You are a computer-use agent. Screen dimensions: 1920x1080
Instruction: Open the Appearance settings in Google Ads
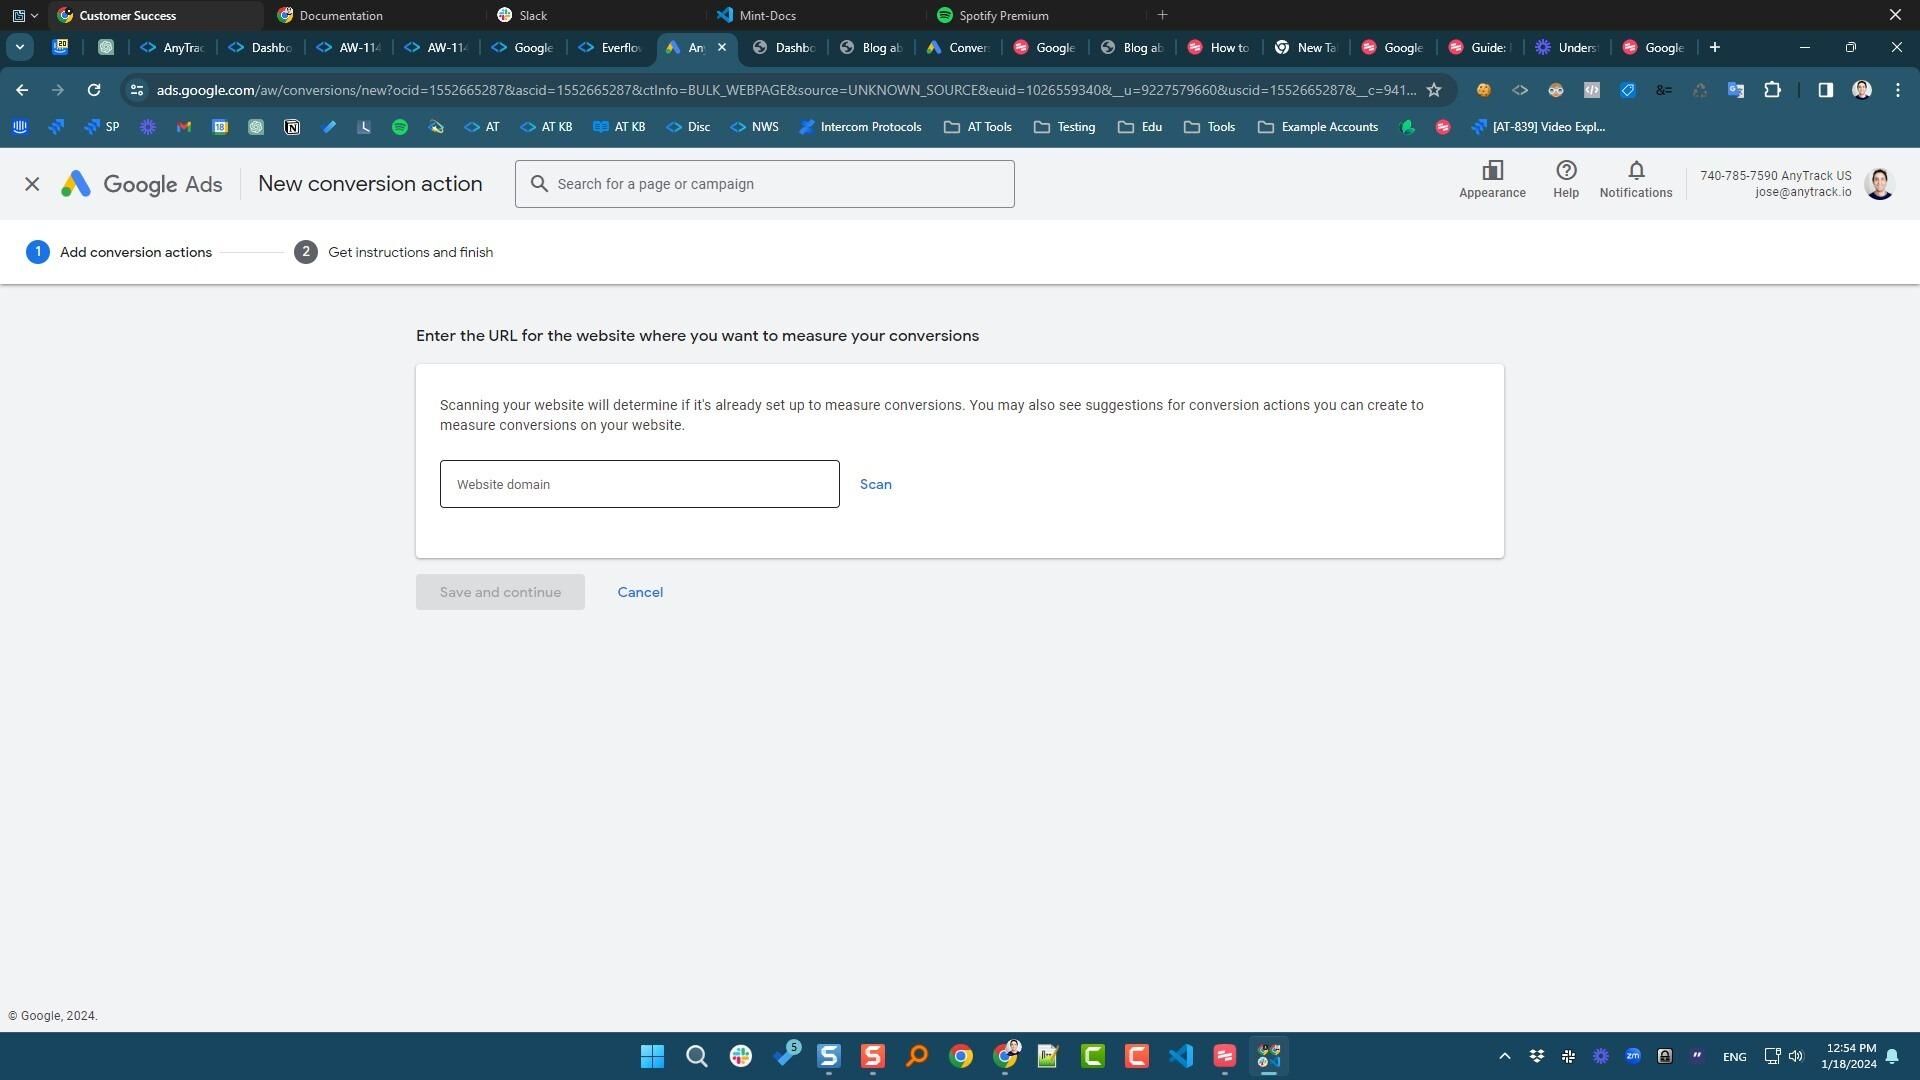pyautogui.click(x=1492, y=181)
